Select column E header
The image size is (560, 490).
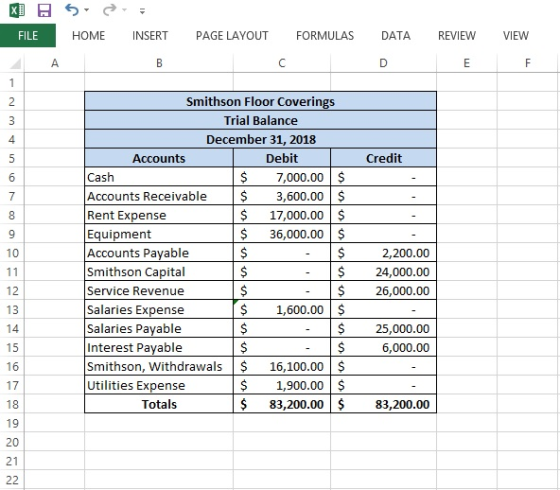pyautogui.click(x=466, y=63)
